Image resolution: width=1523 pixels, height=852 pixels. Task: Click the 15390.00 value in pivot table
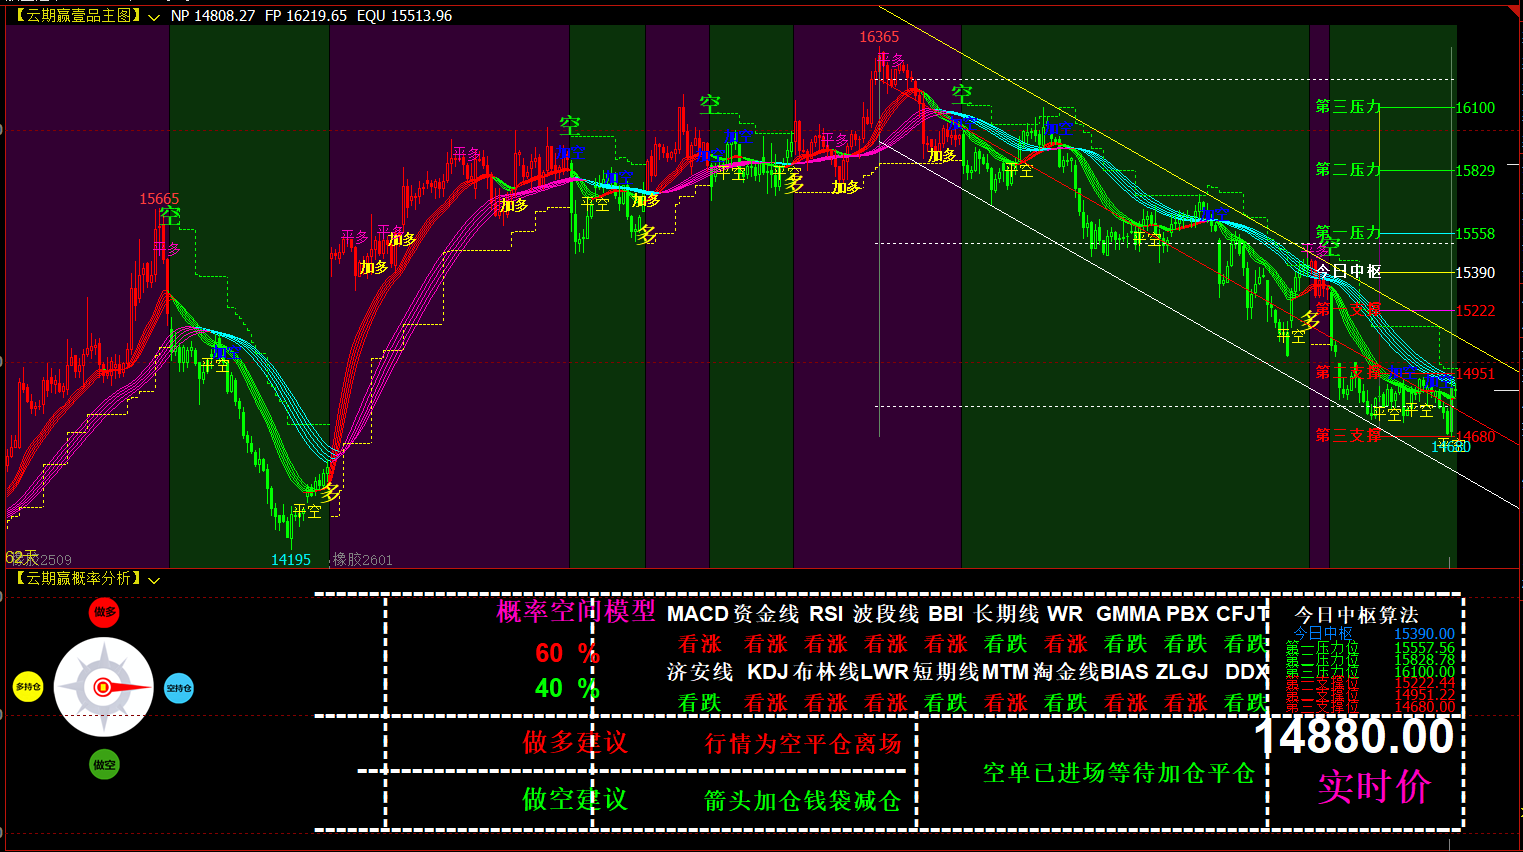[x=1424, y=634]
